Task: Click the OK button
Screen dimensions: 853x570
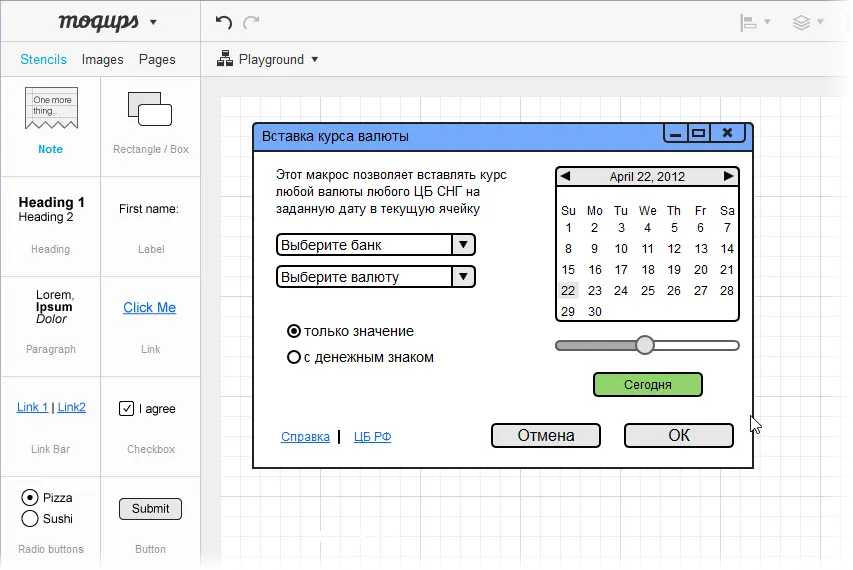Action: tap(678, 436)
